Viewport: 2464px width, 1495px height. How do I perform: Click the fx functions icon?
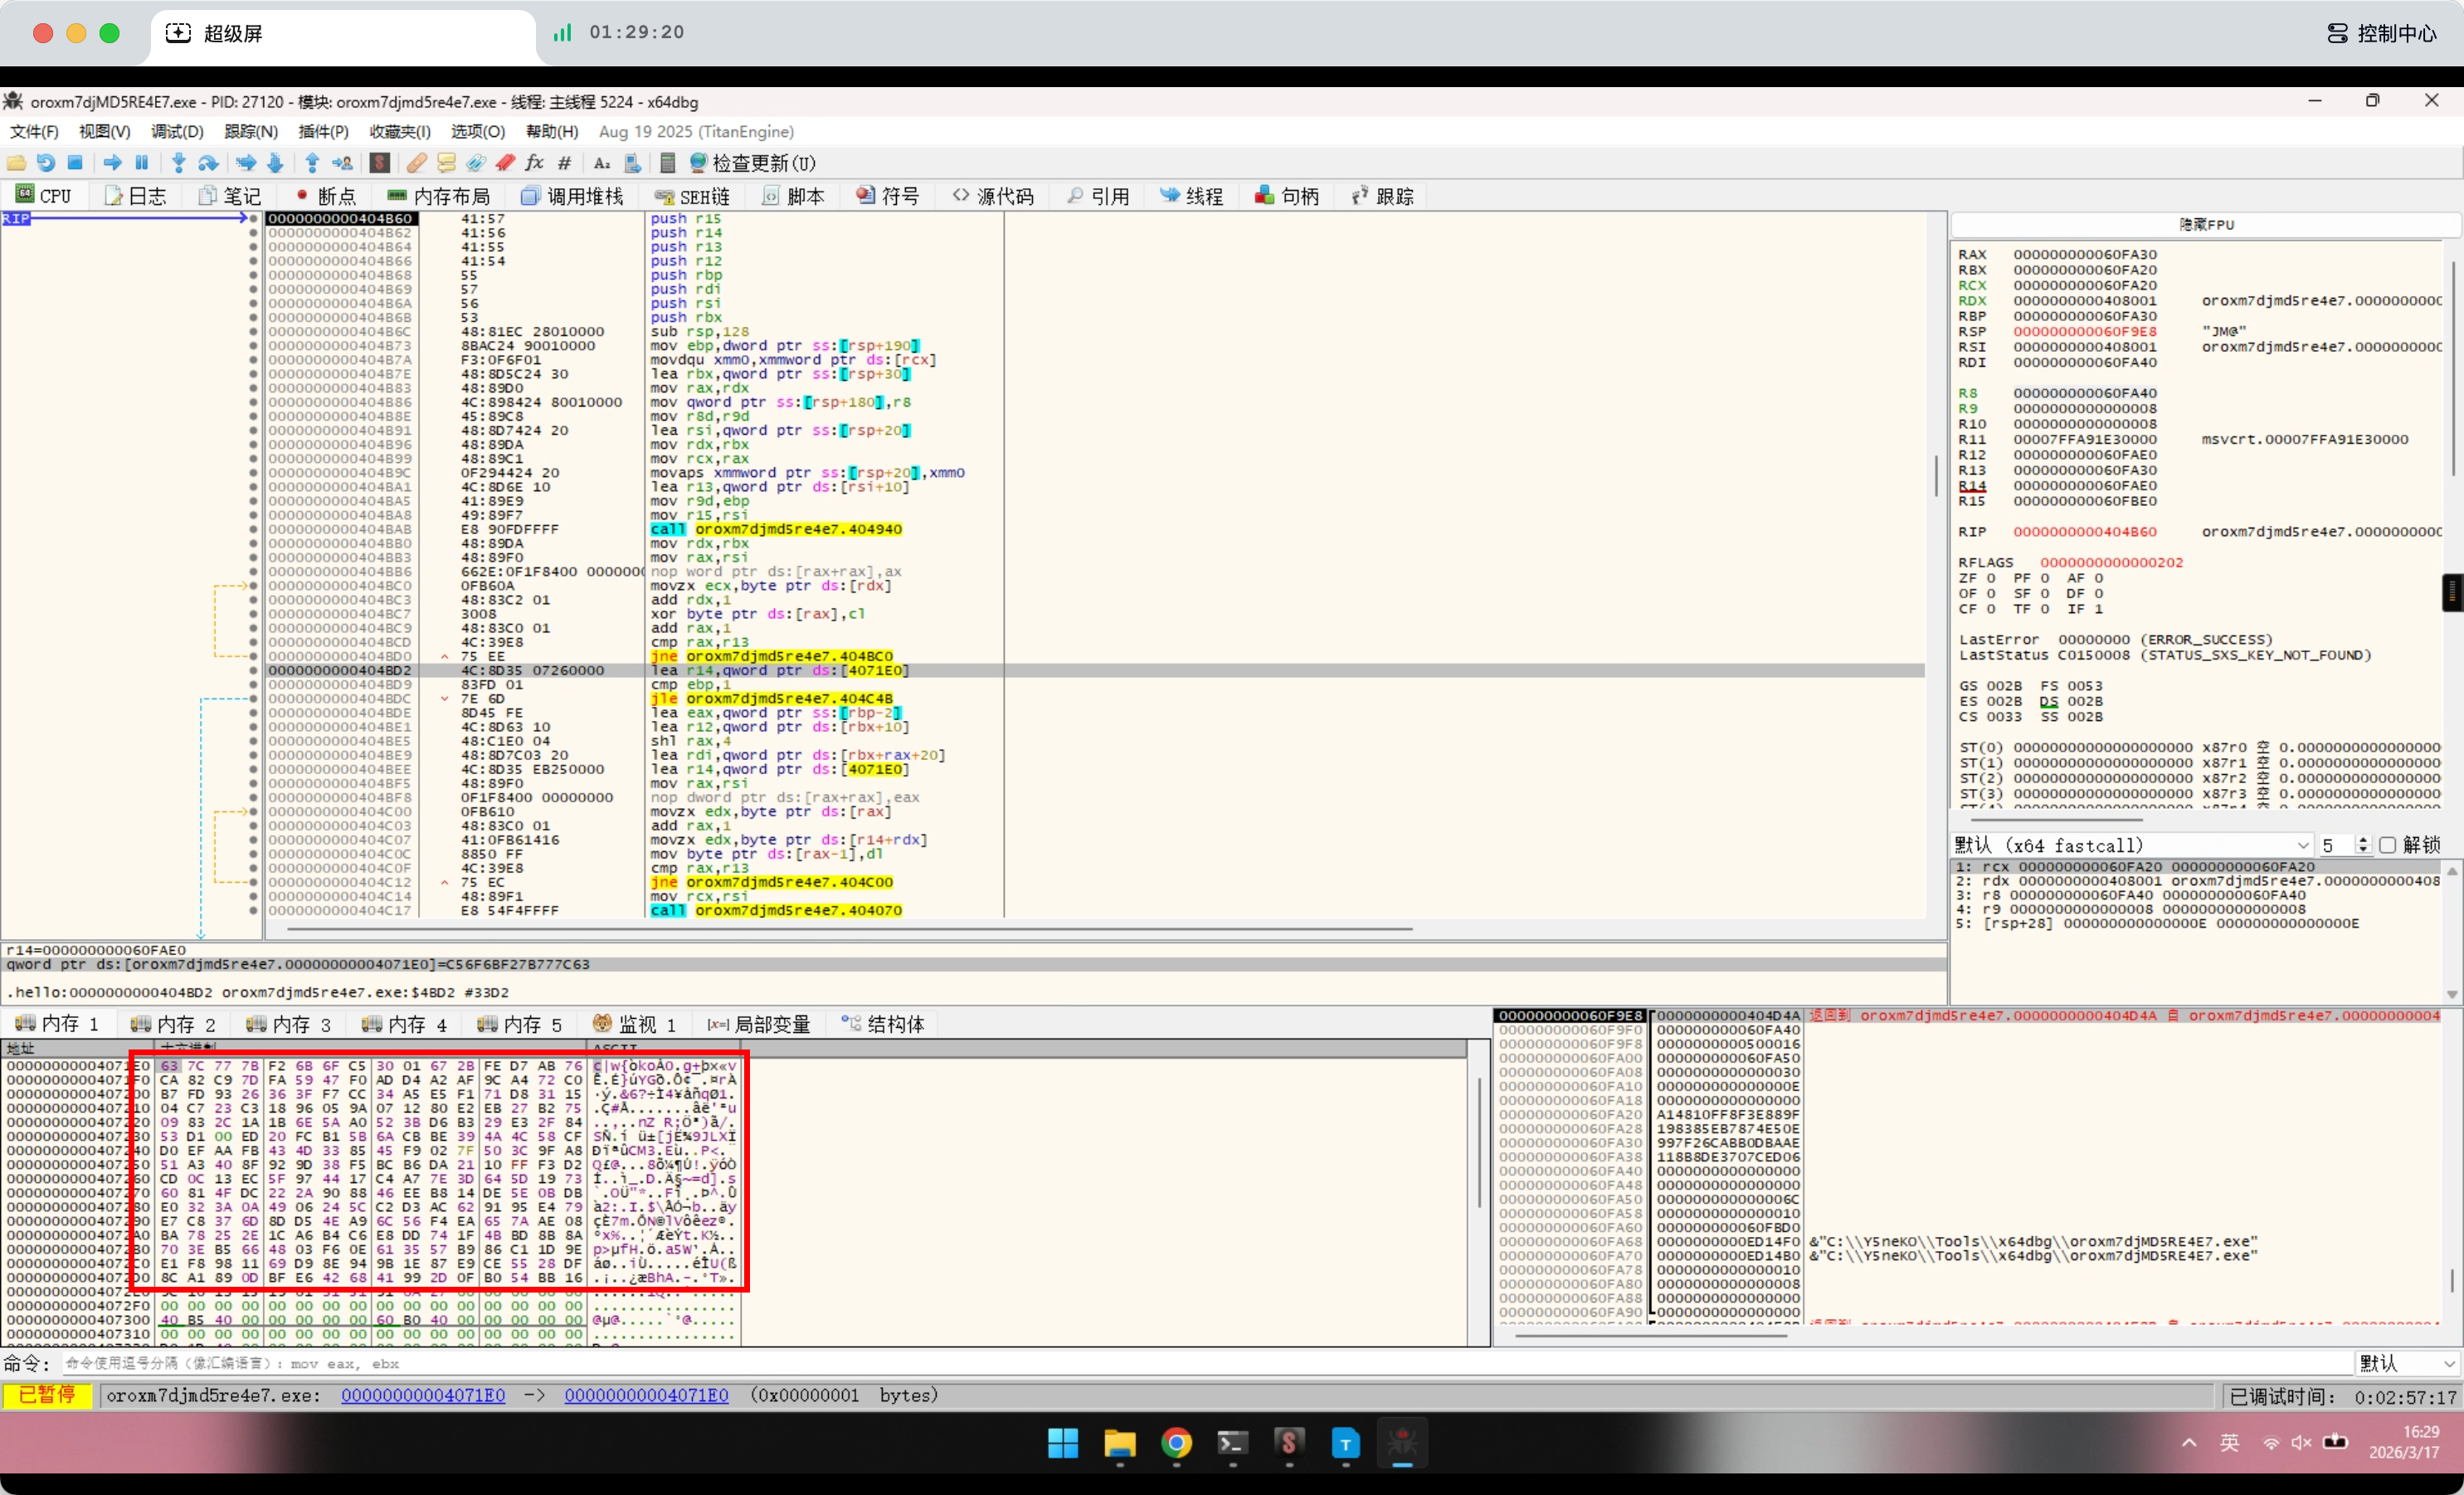tap(535, 163)
